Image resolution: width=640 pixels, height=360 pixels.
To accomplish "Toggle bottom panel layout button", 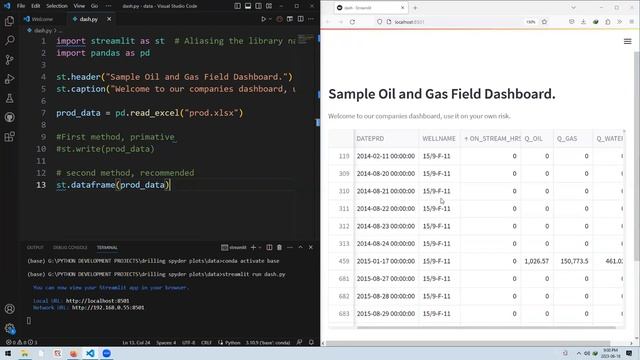I will coord(248,6).
